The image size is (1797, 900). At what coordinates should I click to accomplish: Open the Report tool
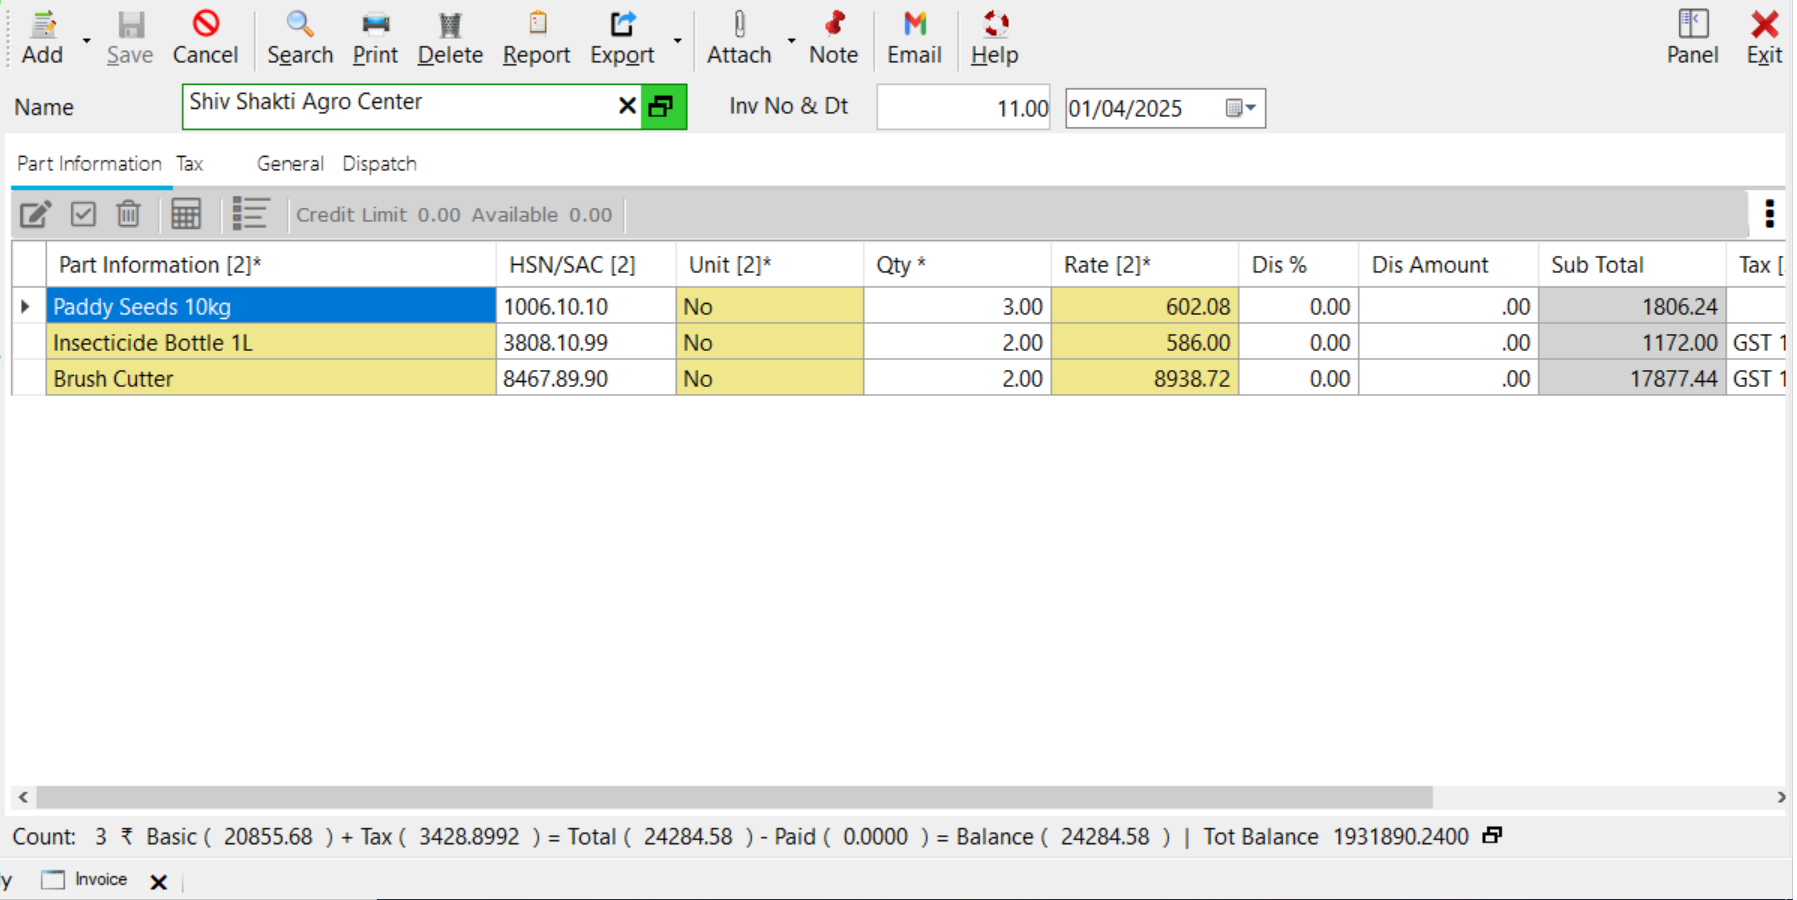[537, 37]
